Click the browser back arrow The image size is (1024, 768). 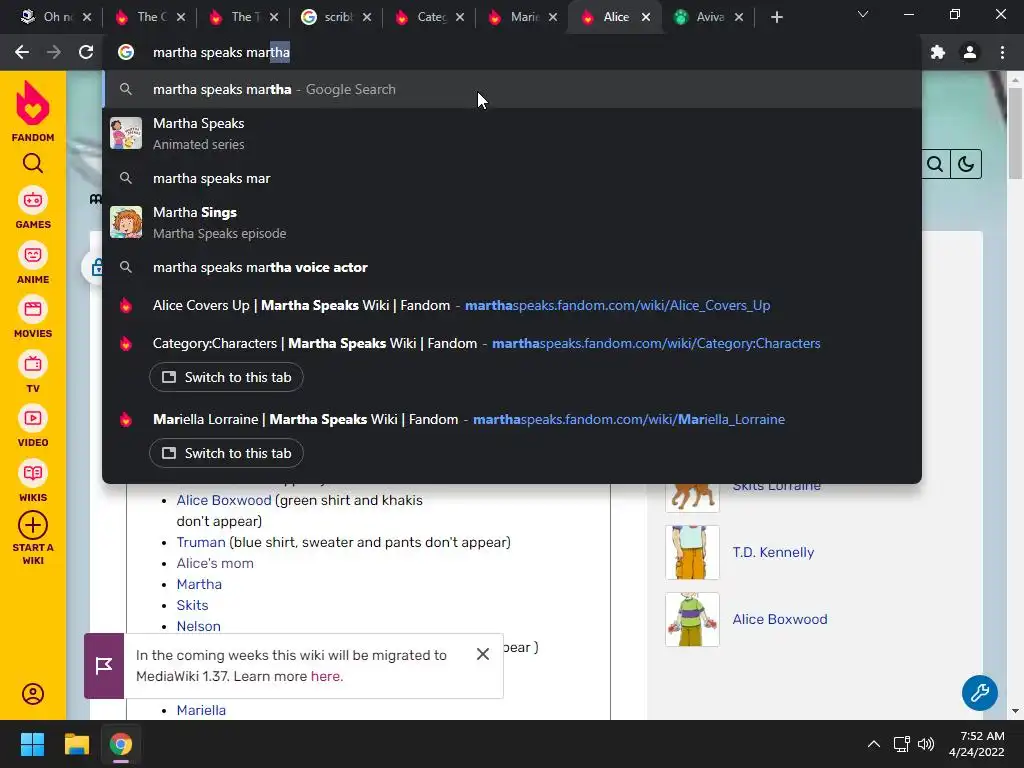click(22, 52)
